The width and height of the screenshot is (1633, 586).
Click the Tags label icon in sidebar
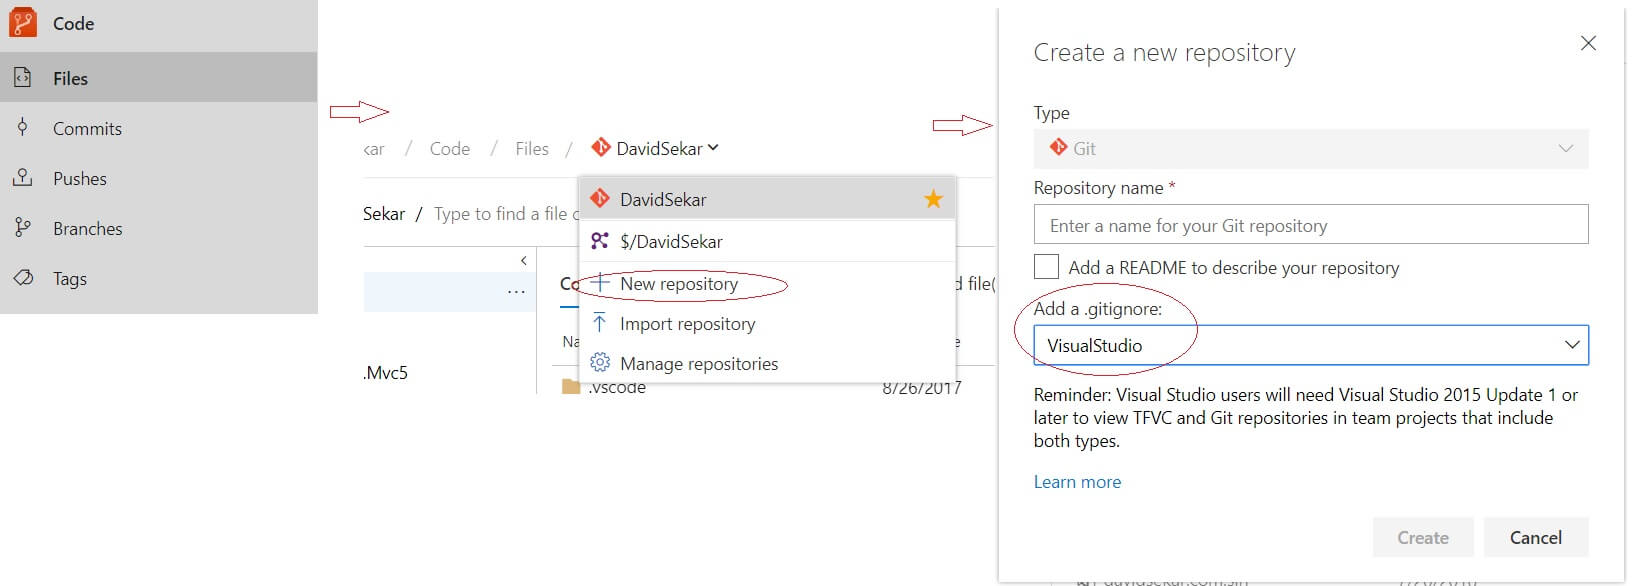point(22,277)
